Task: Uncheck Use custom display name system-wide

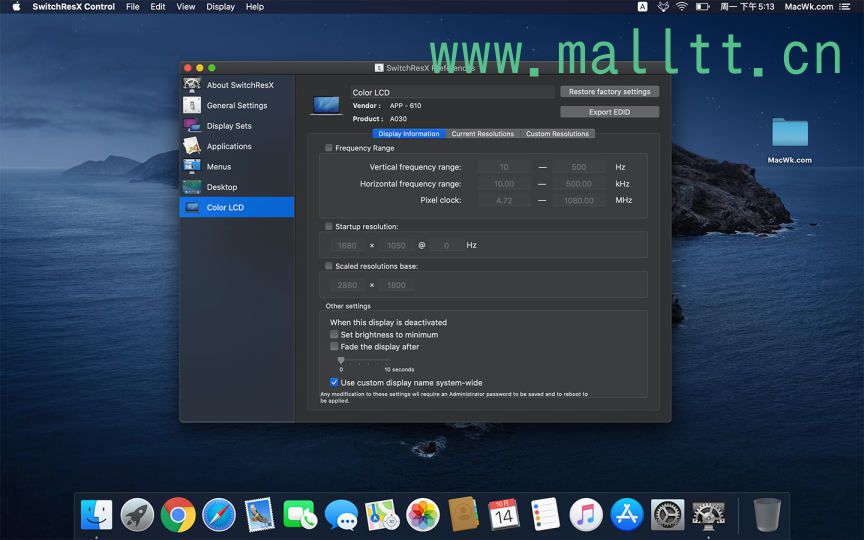Action: [x=334, y=382]
